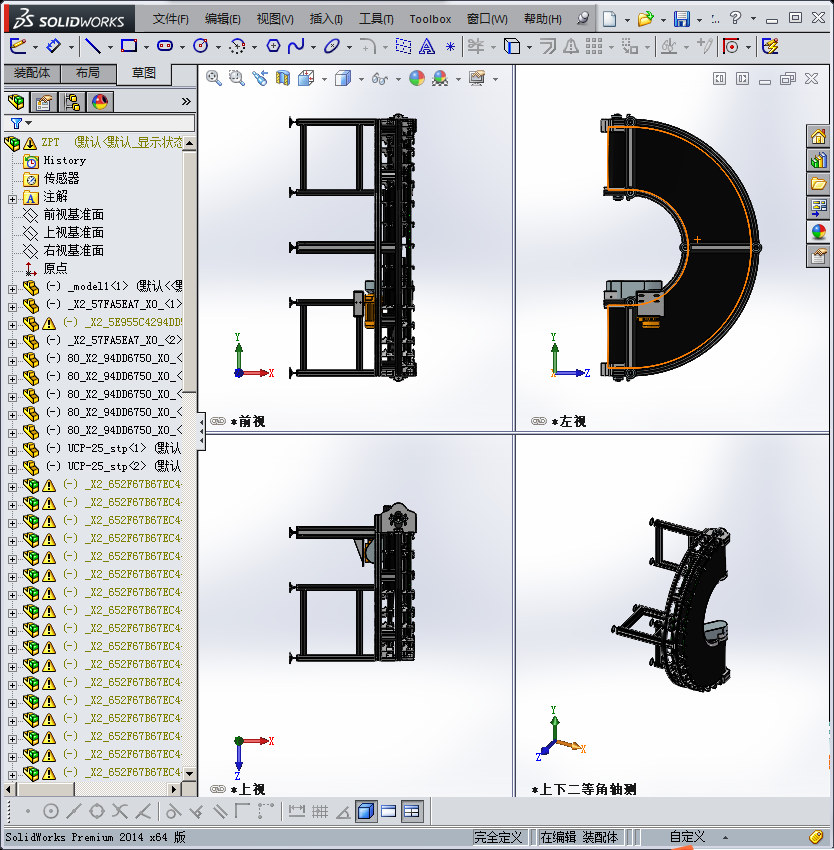Viewport: 834px width, 850px height.
Task: Click the Hide/Show Items glasses icon
Action: [380, 79]
